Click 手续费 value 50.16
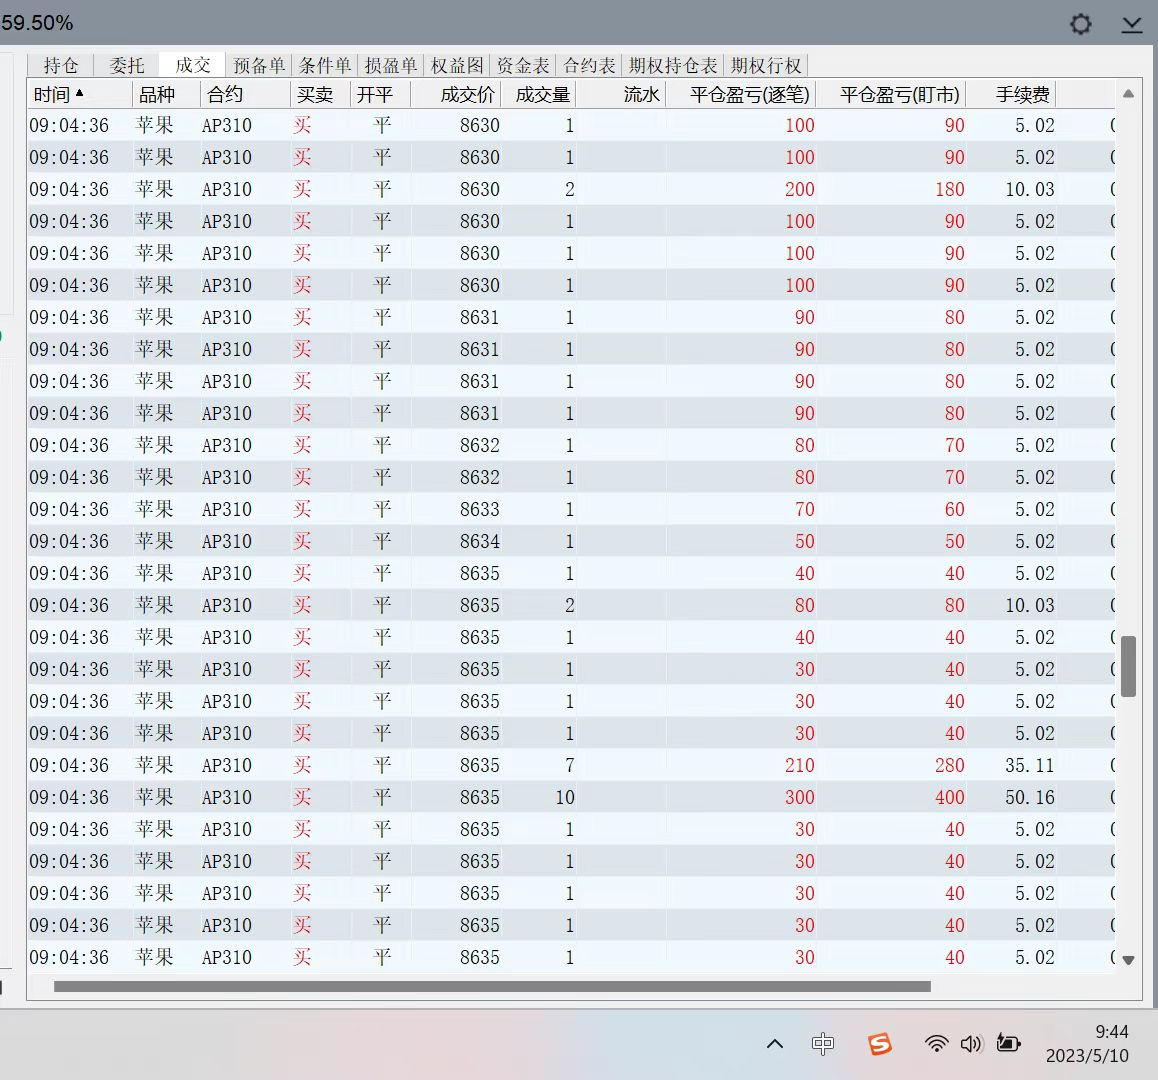This screenshot has height=1080, width=1158. [1029, 797]
